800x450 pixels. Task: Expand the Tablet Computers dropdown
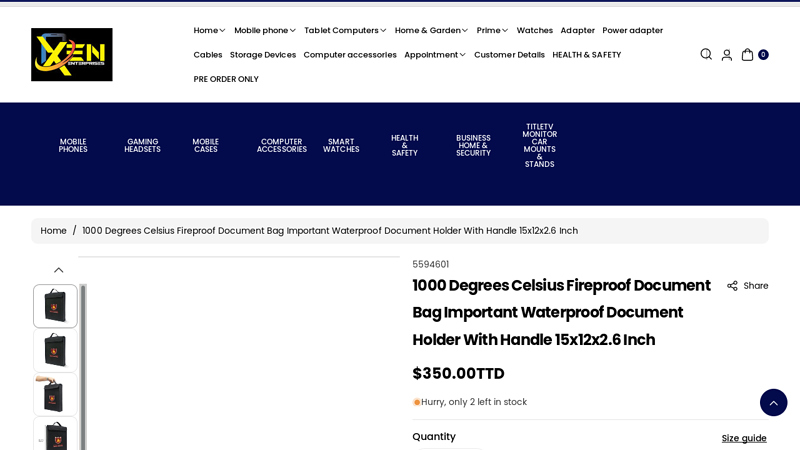coord(345,30)
